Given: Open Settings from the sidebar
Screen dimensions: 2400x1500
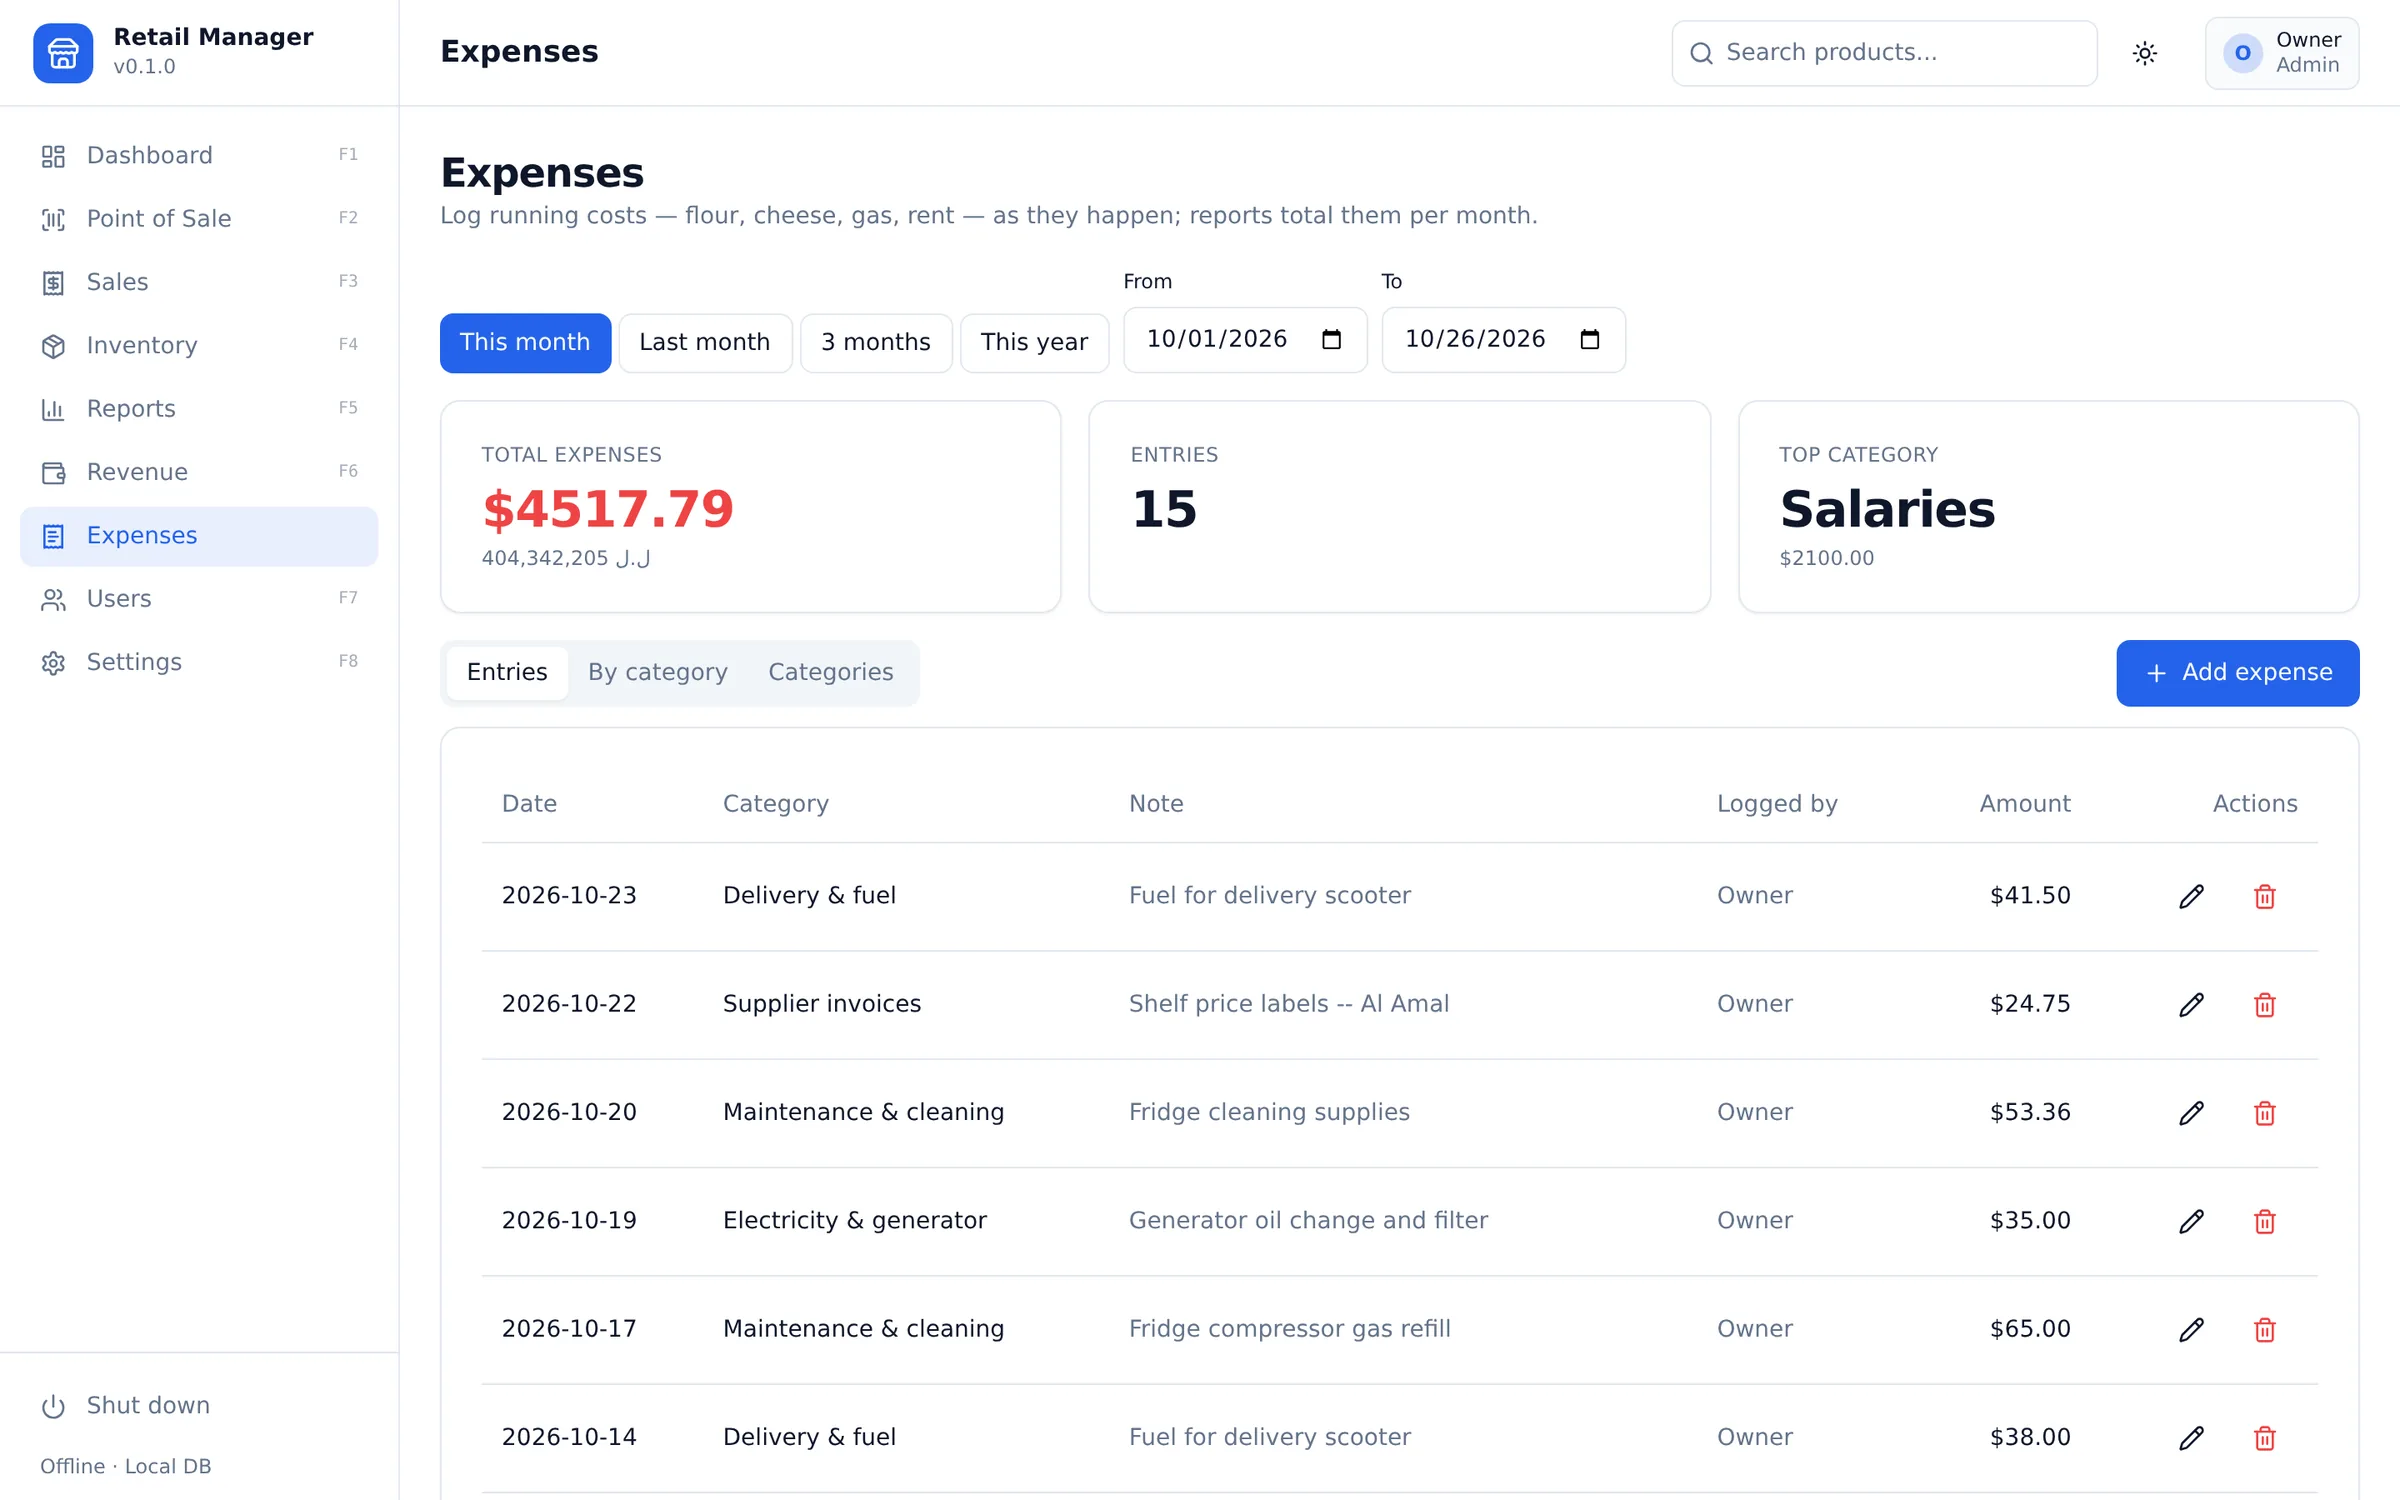Looking at the screenshot, I should pos(199,662).
